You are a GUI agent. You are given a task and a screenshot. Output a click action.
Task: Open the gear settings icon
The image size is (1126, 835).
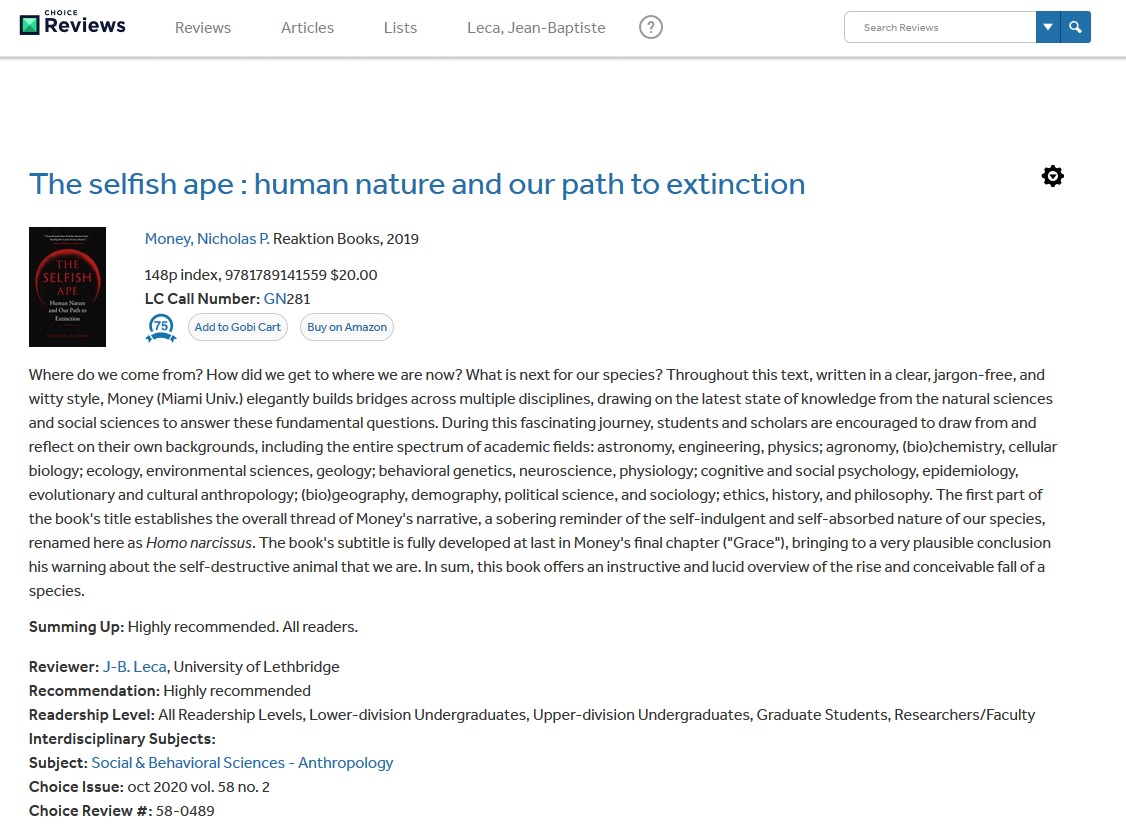(x=1052, y=177)
